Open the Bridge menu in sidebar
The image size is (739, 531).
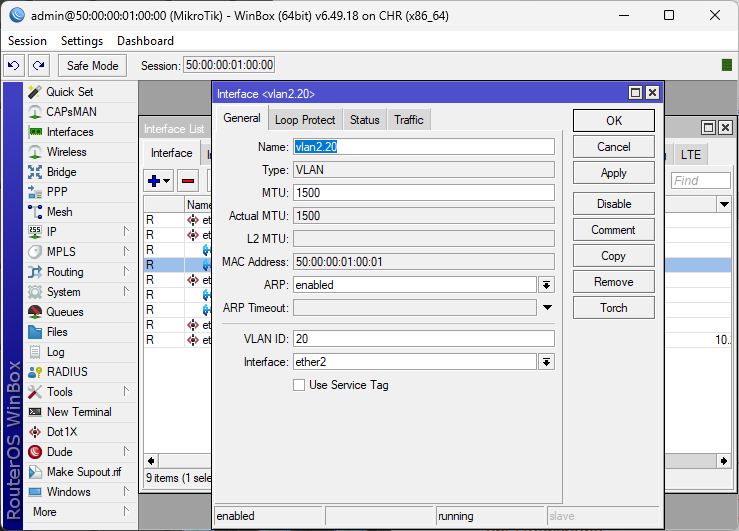pyautogui.click(x=61, y=172)
